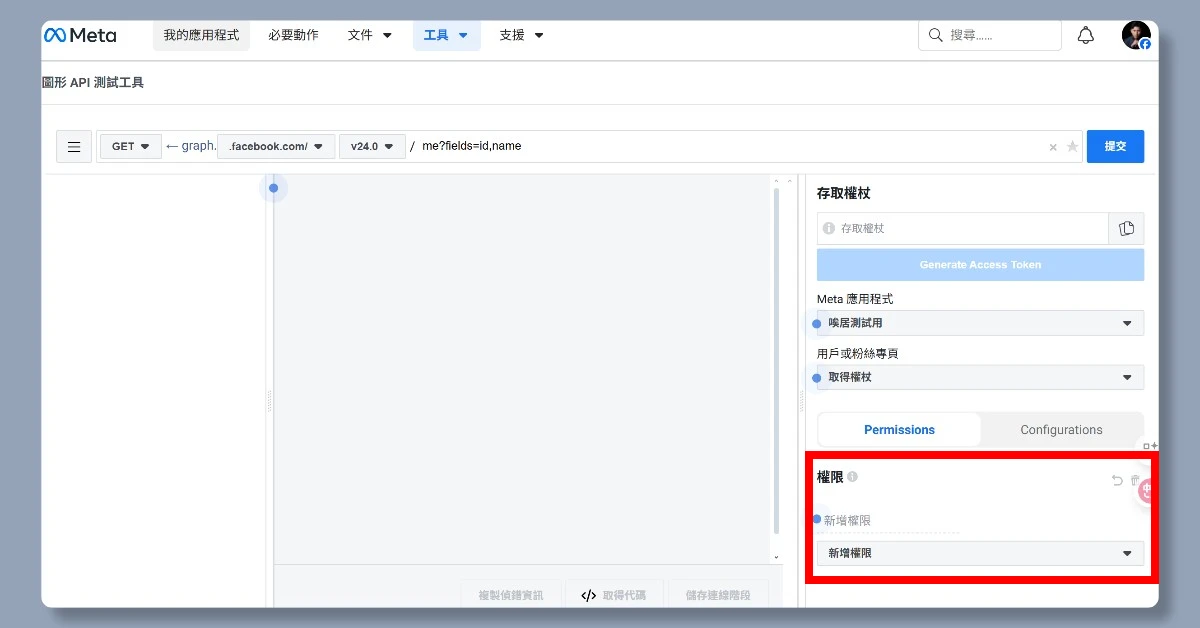This screenshot has width=1200, height=628.
Task: Click 取得代碼 button
Action: coord(613,595)
